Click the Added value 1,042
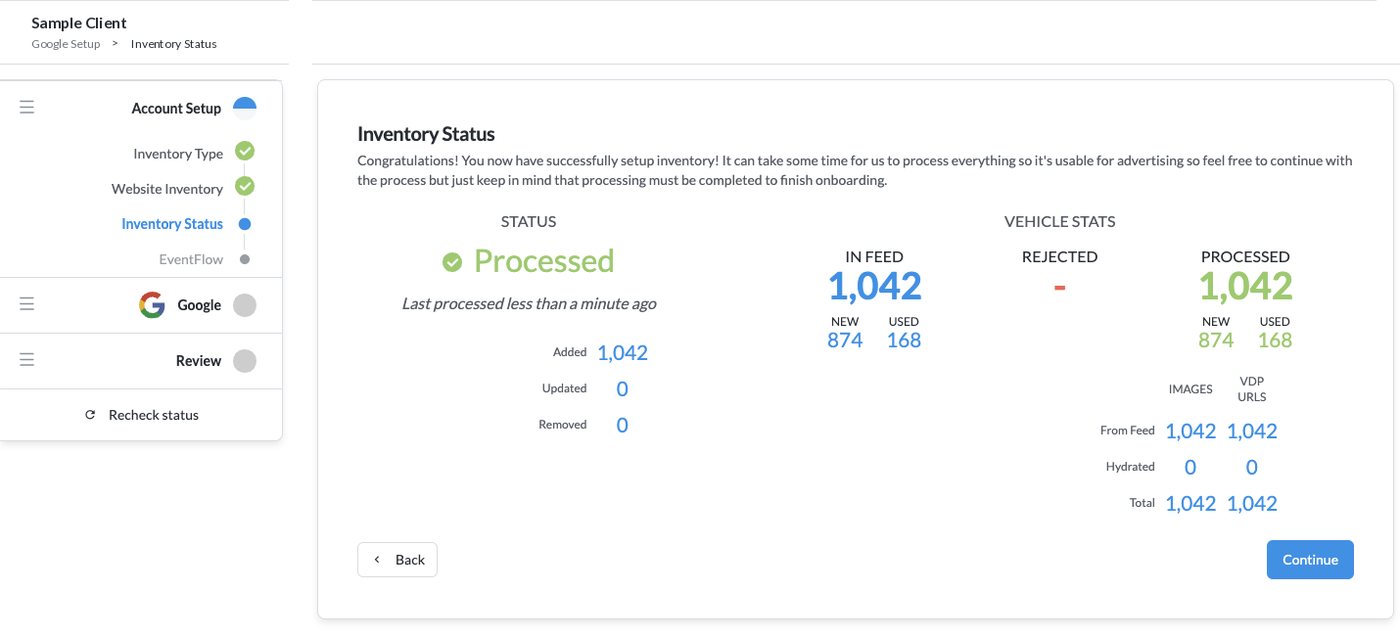The width and height of the screenshot is (1400, 636). [622, 353]
